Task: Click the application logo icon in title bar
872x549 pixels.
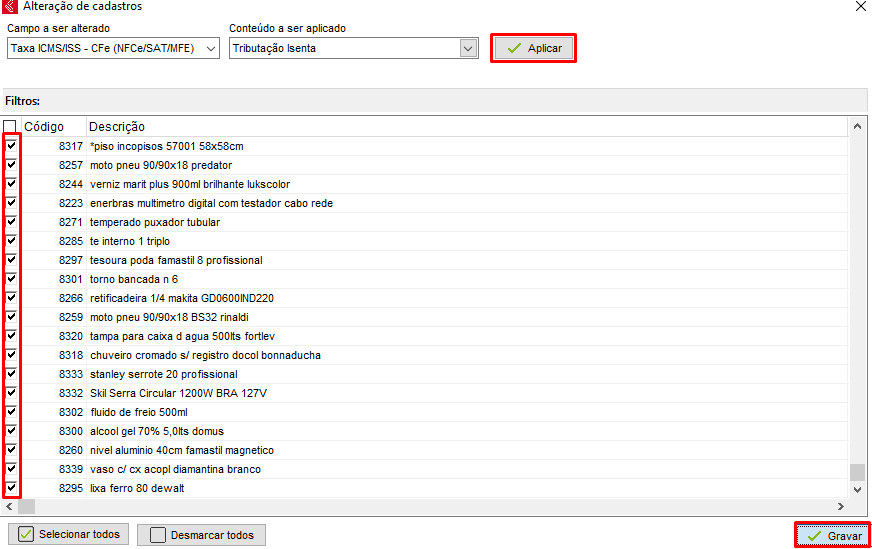Action: click(10, 7)
